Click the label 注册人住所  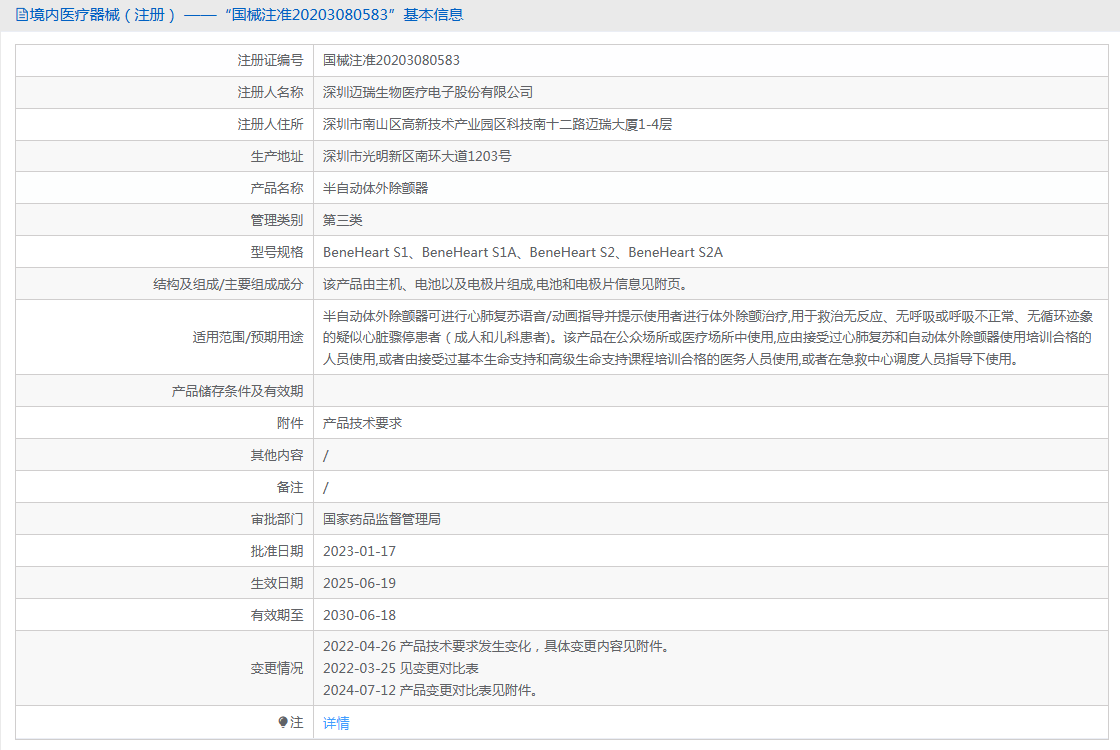pyautogui.click(x=271, y=124)
